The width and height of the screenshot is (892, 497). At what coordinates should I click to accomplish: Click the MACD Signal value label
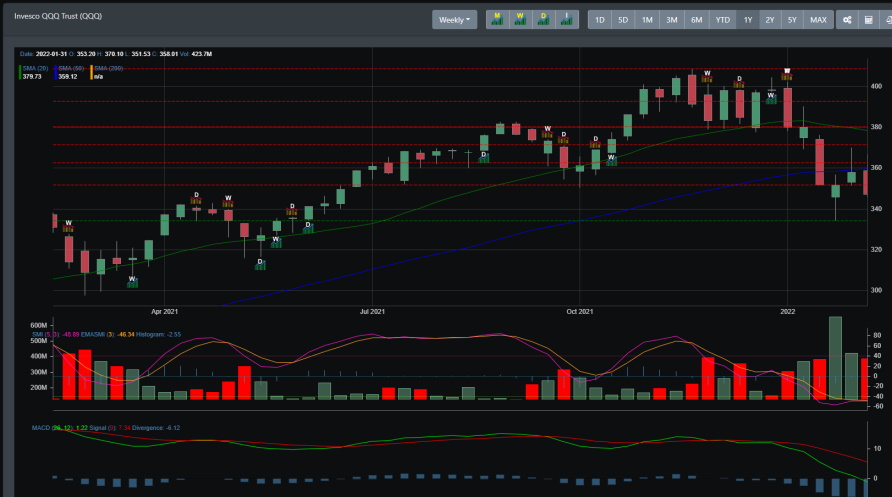pyautogui.click(x=110, y=428)
